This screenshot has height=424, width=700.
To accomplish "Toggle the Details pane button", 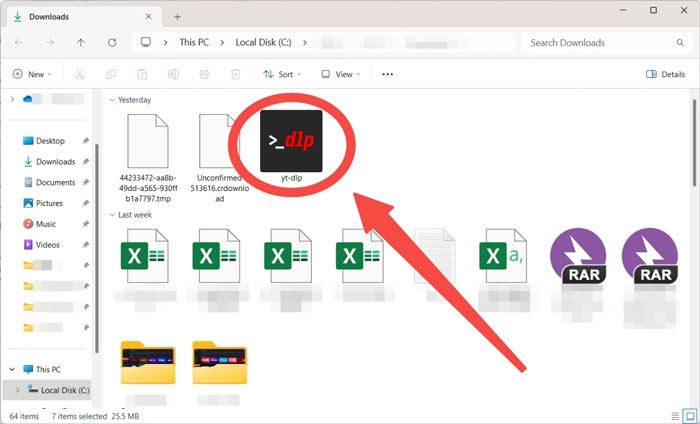I will tap(665, 74).
